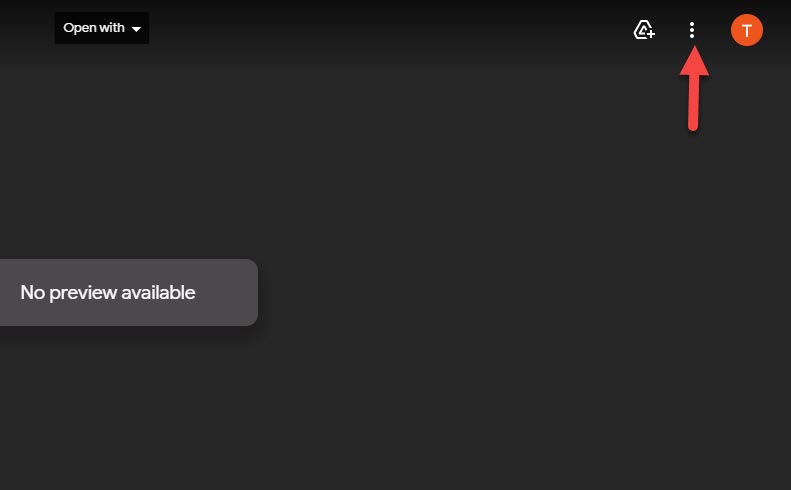Open settings menu indicated by red arrow
This screenshot has width=791, height=490.
click(x=692, y=30)
